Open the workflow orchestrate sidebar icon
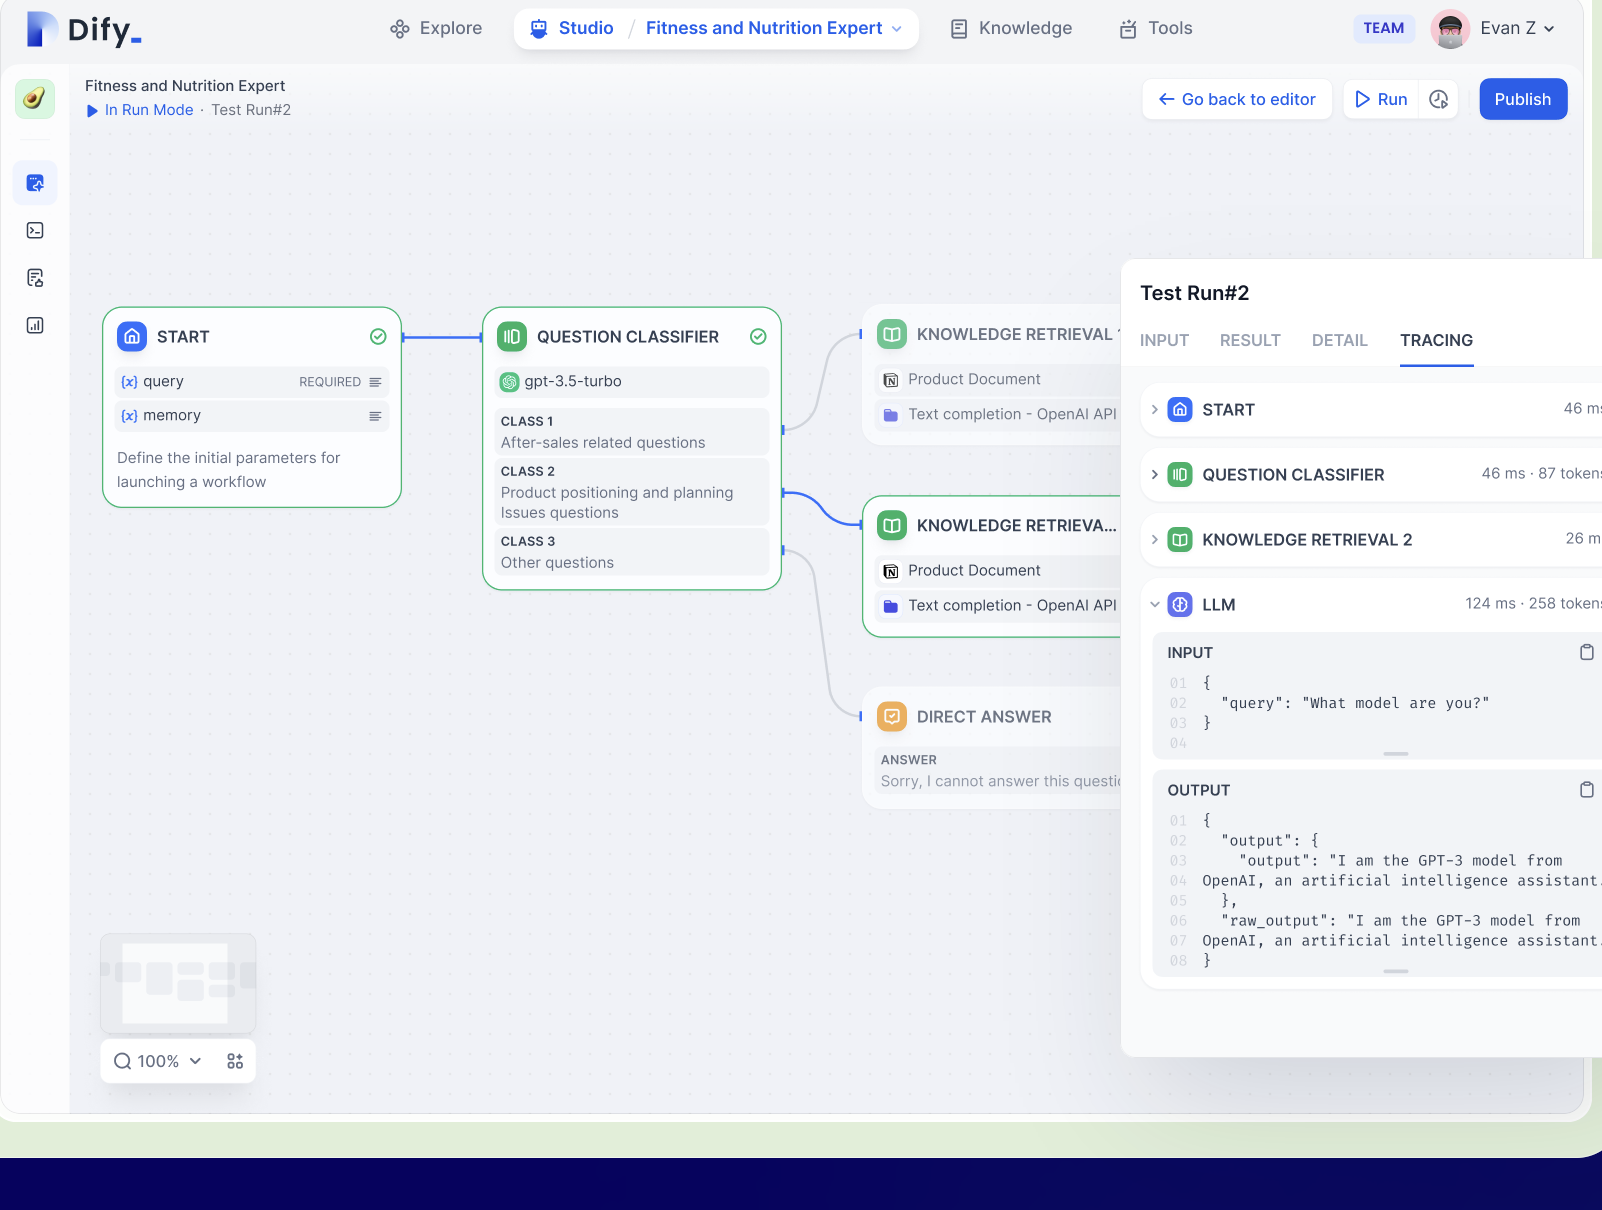Image resolution: width=1602 pixels, height=1210 pixels. (35, 183)
